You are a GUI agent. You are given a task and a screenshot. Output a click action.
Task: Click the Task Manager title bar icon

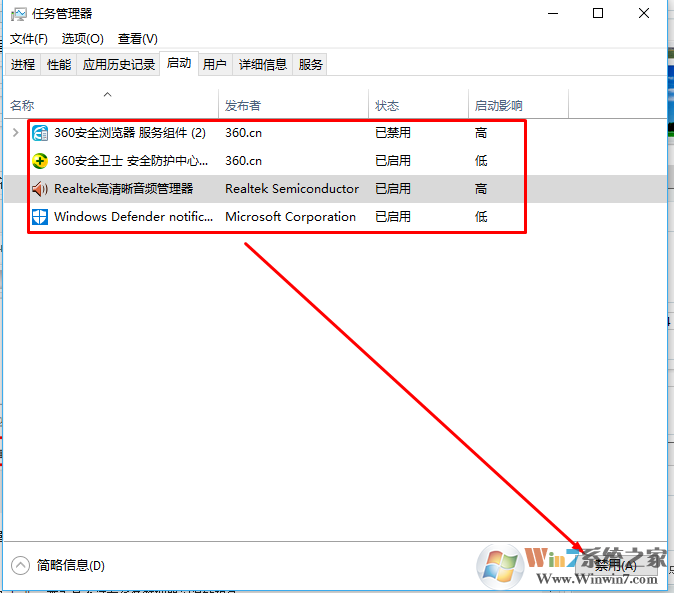tap(18, 14)
